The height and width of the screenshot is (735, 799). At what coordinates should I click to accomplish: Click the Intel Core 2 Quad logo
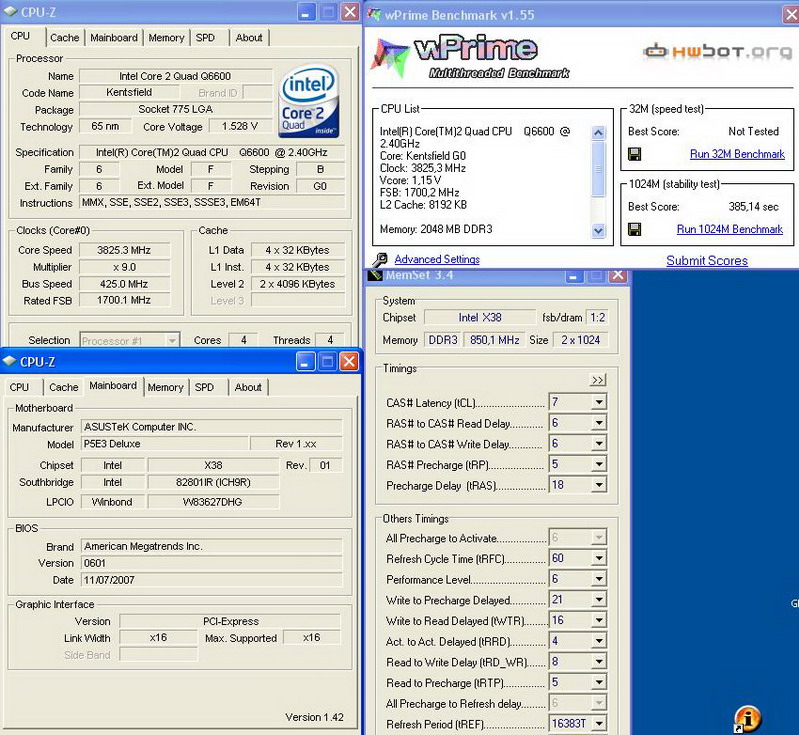pyautogui.click(x=309, y=100)
